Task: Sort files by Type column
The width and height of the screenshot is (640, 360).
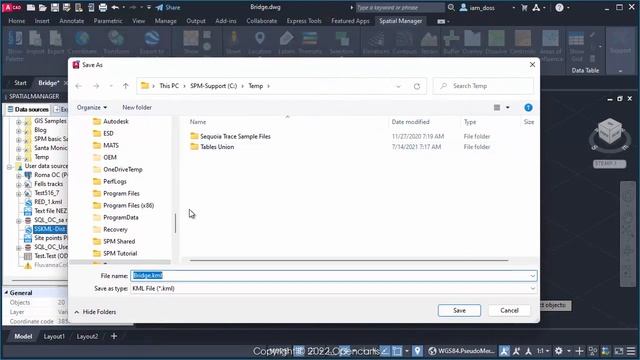Action: pos(470,122)
